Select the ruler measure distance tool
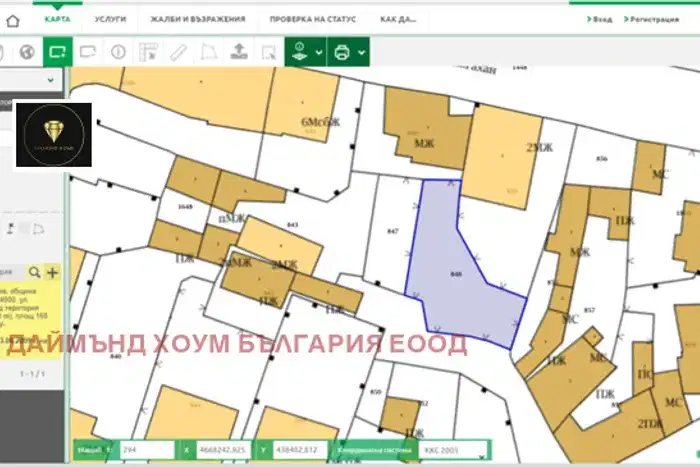The image size is (700, 467). point(178,52)
